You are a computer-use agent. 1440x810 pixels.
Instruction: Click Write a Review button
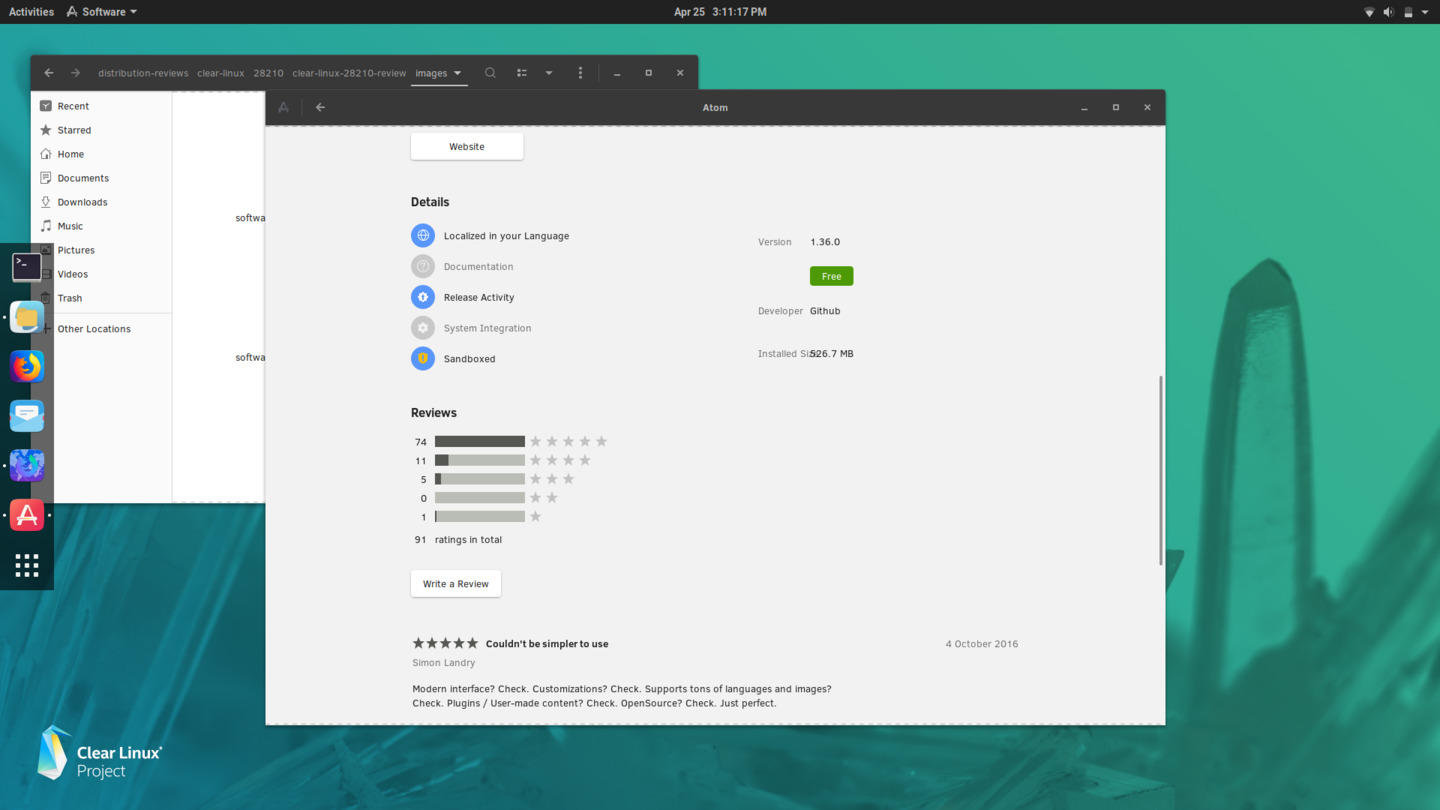click(x=456, y=583)
